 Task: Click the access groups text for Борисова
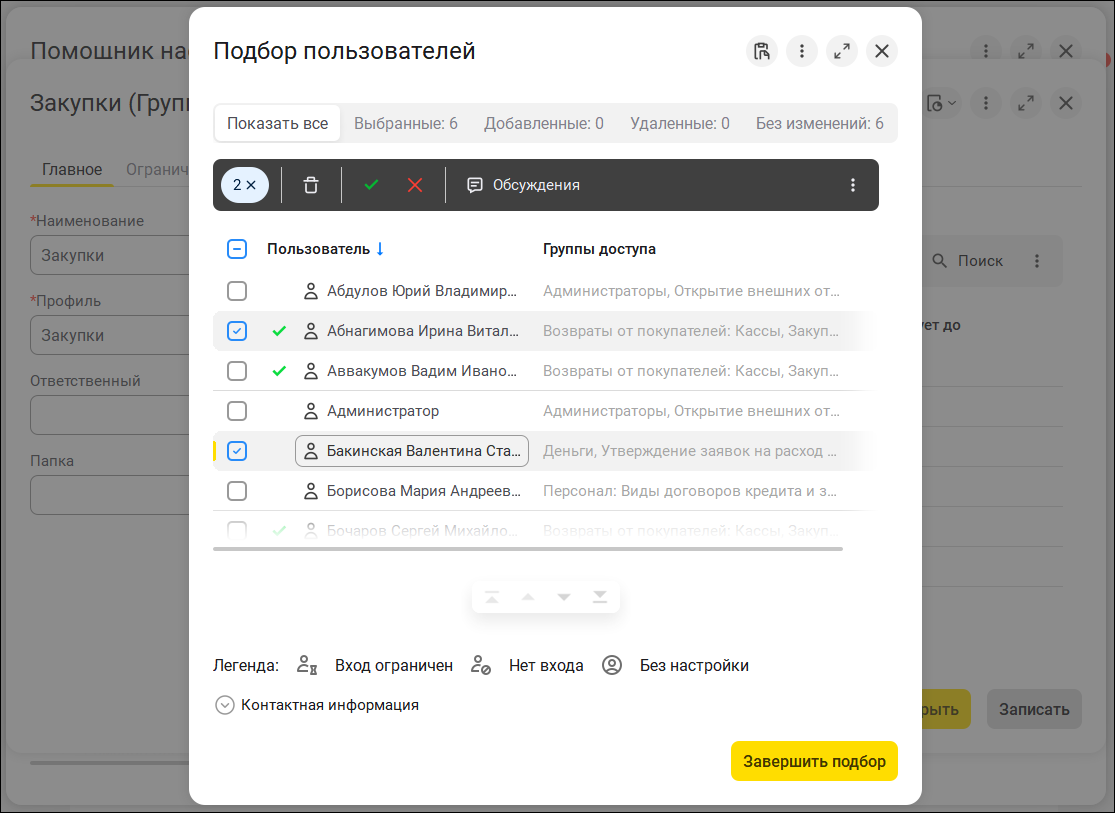click(690, 491)
